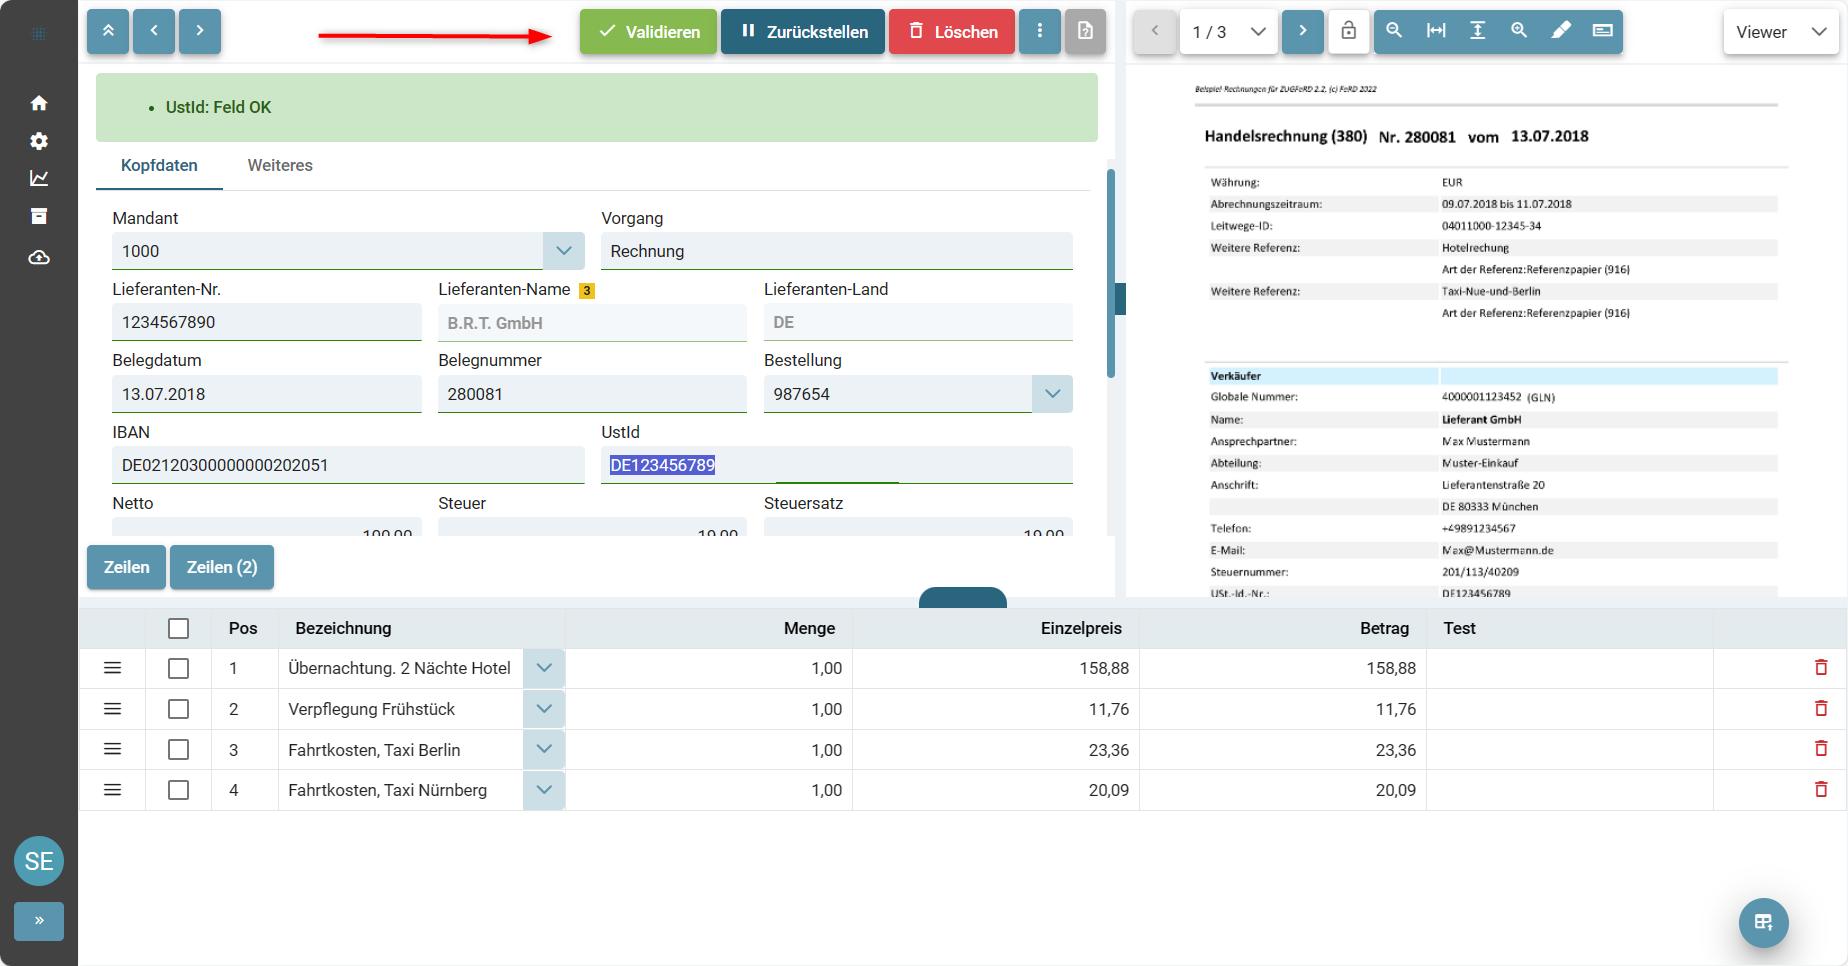Click drag handle of Verpflegung Frühstück row
This screenshot has height=966, width=1848.
click(x=113, y=709)
